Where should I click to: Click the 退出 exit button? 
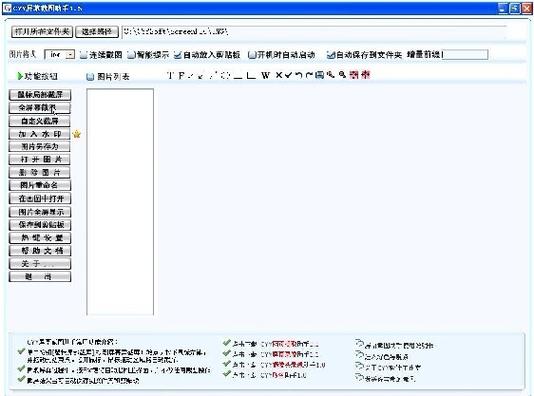[40, 276]
